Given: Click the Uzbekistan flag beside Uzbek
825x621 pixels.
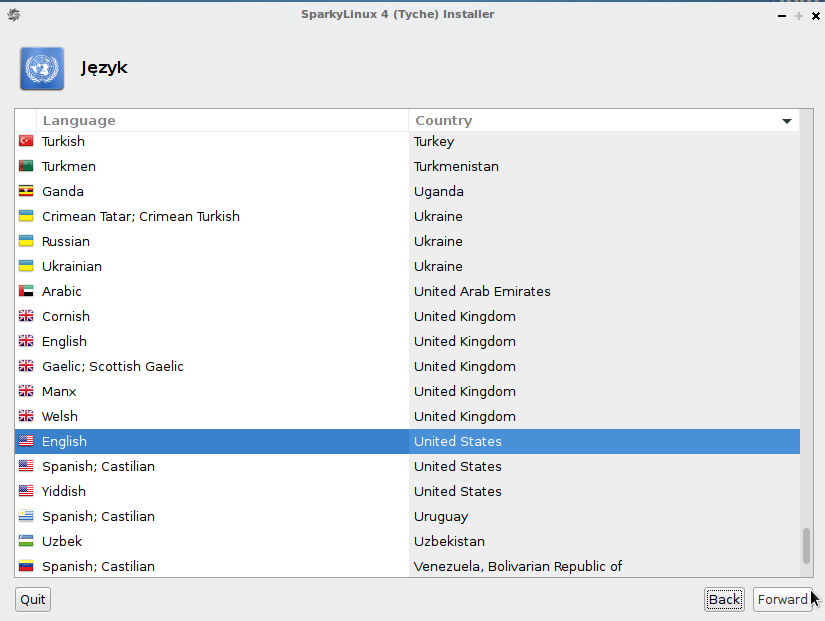Looking at the screenshot, I should (x=26, y=541).
